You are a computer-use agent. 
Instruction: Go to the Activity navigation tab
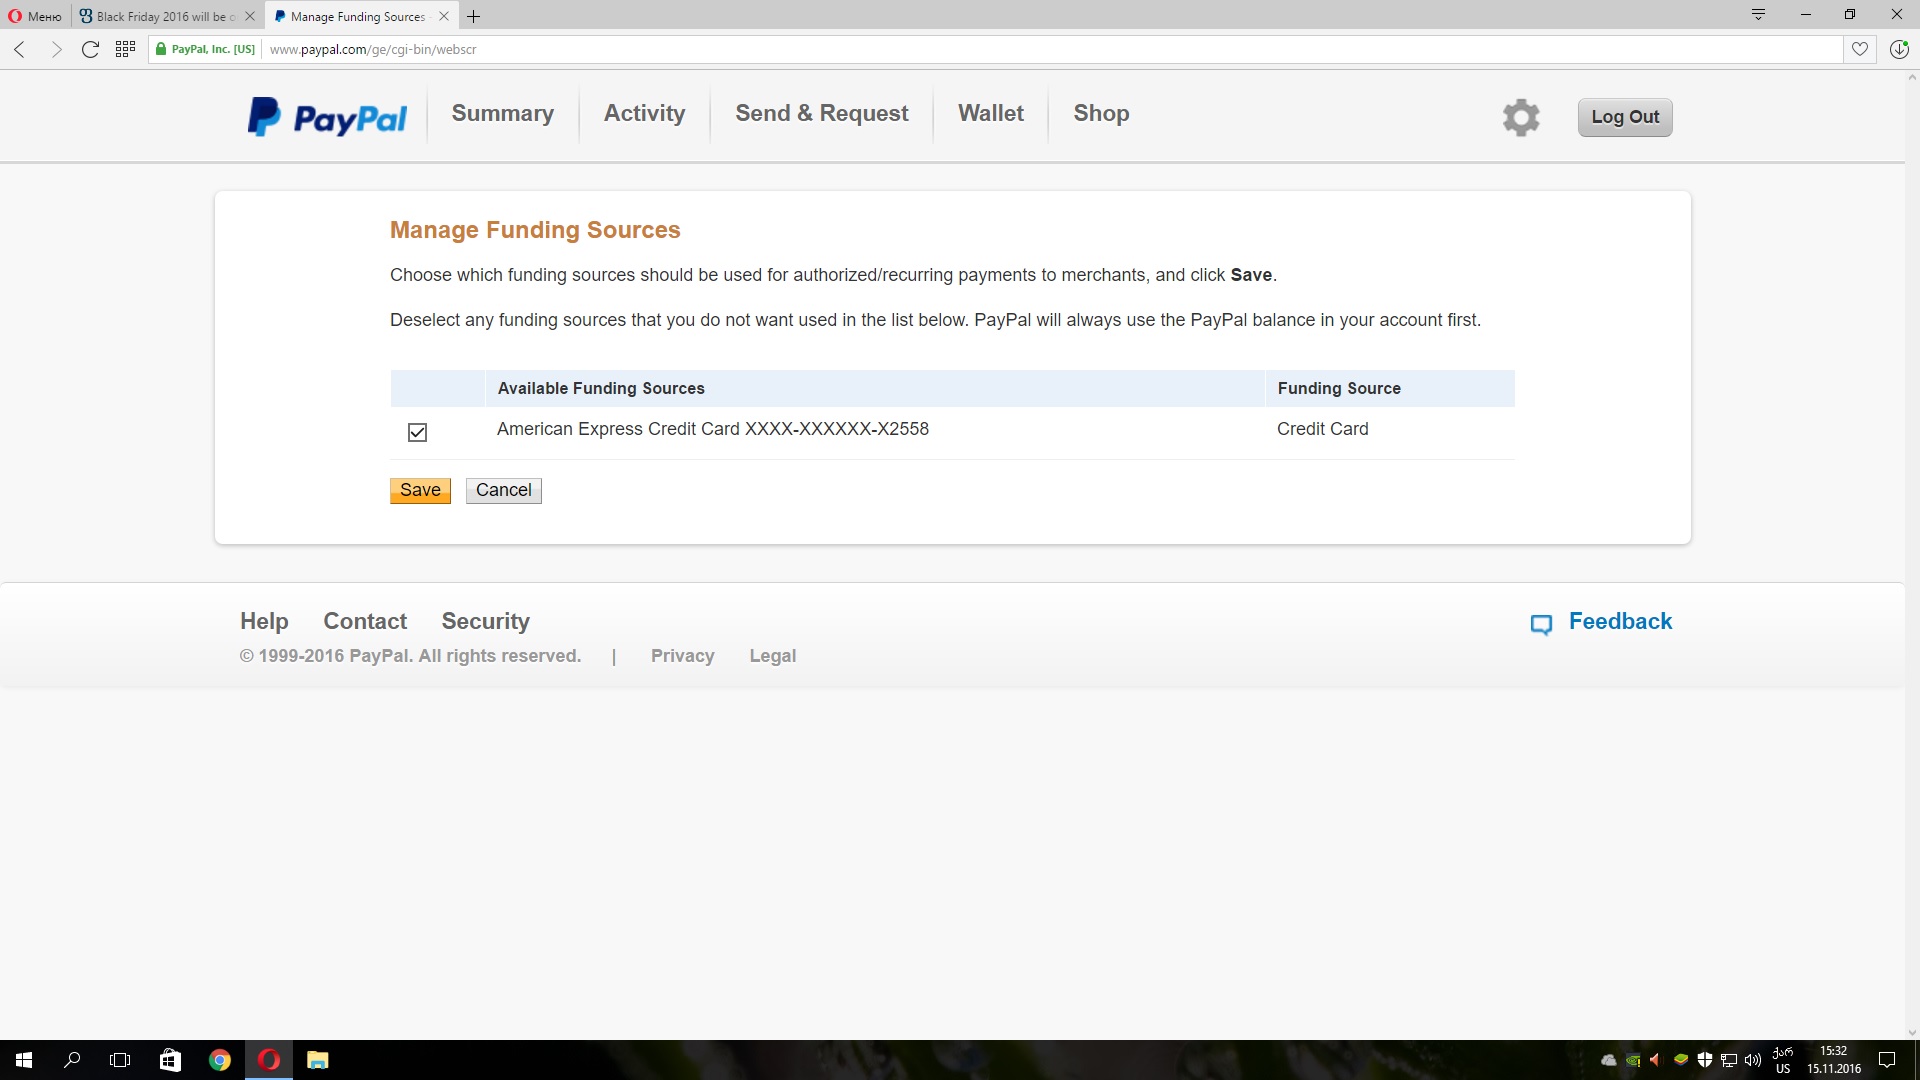644,114
